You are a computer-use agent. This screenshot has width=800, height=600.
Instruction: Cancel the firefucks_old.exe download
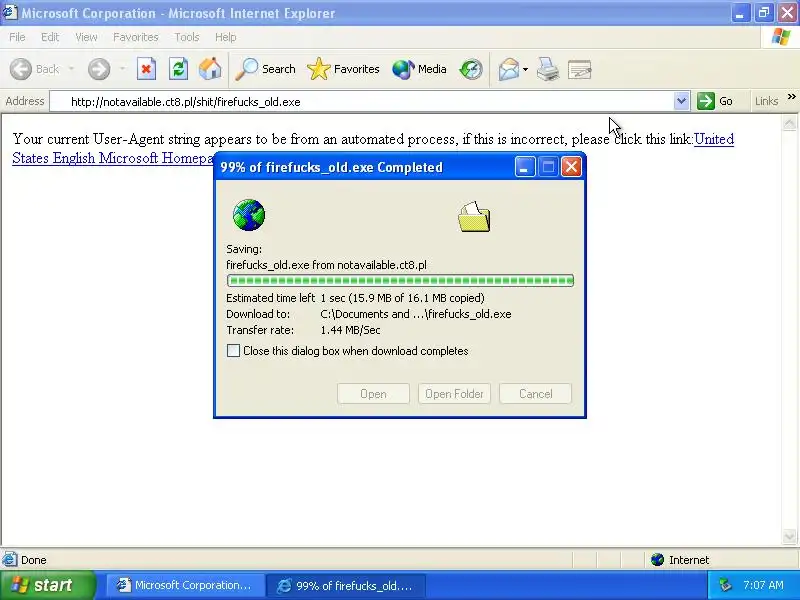[535, 394]
